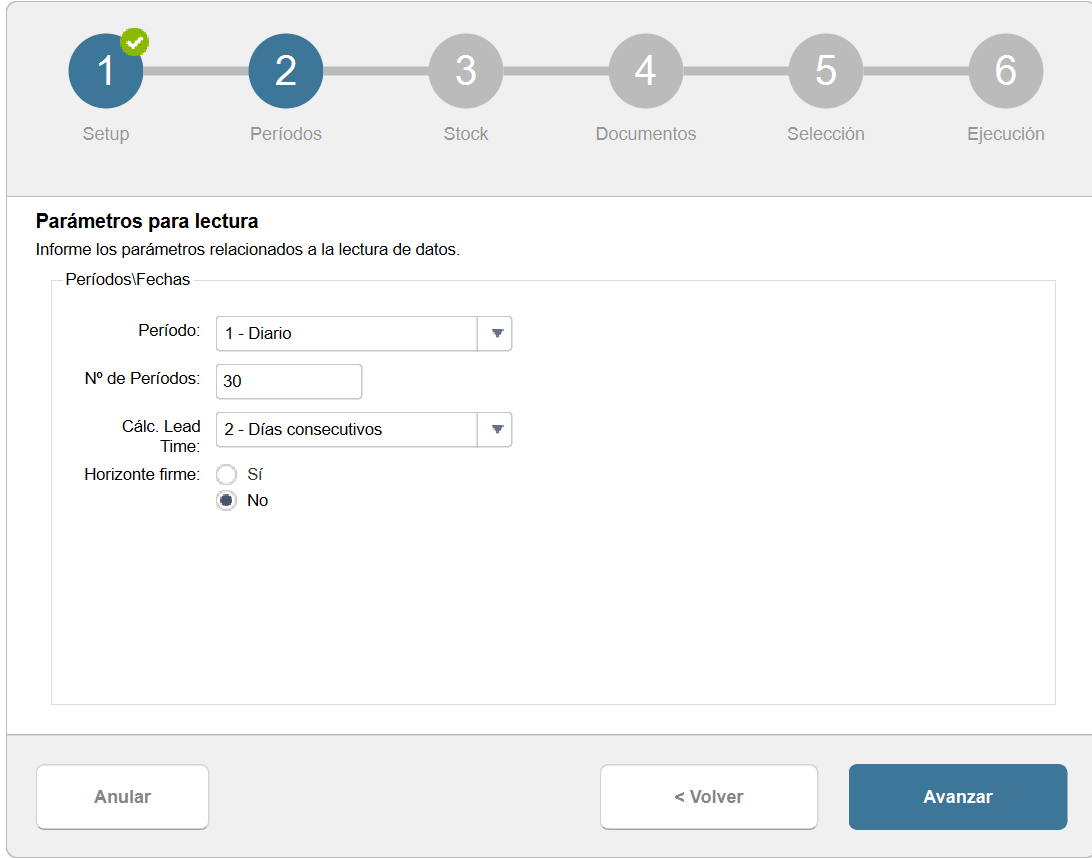1092x858 pixels.
Task: Click the Documentos step label
Action: click(x=646, y=134)
